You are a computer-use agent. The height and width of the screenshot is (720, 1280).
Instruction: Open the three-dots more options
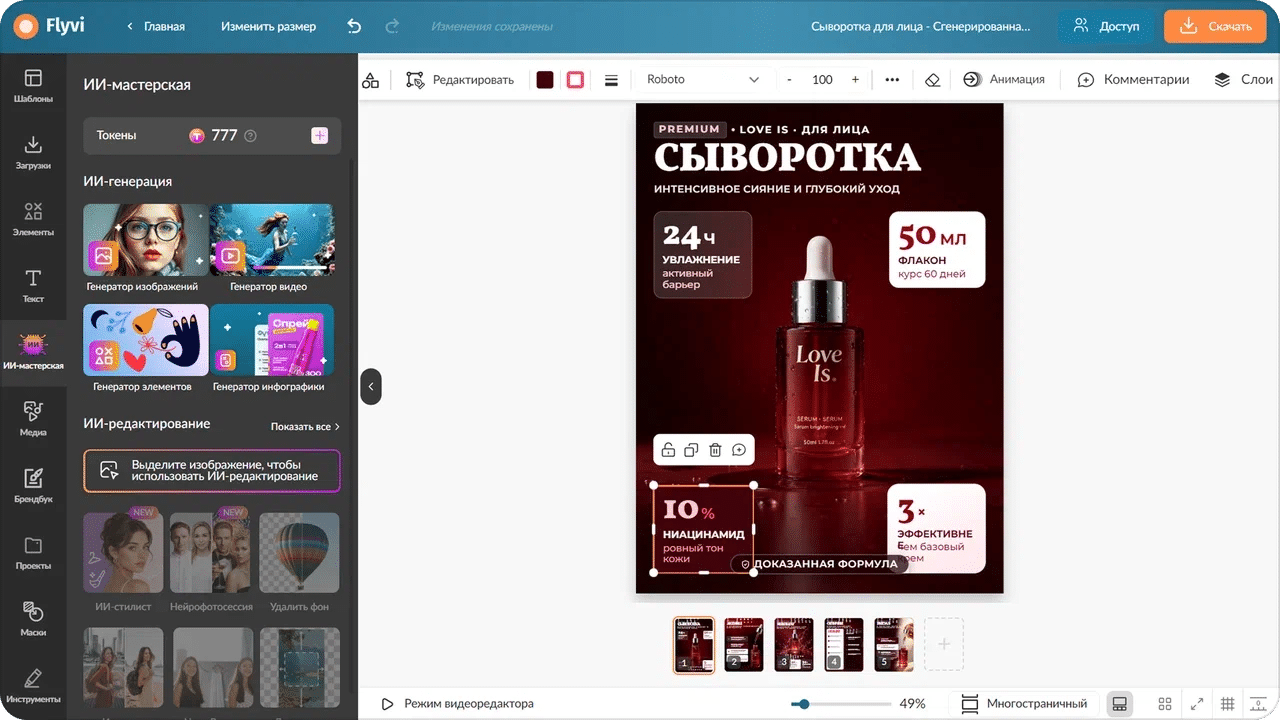click(x=892, y=80)
